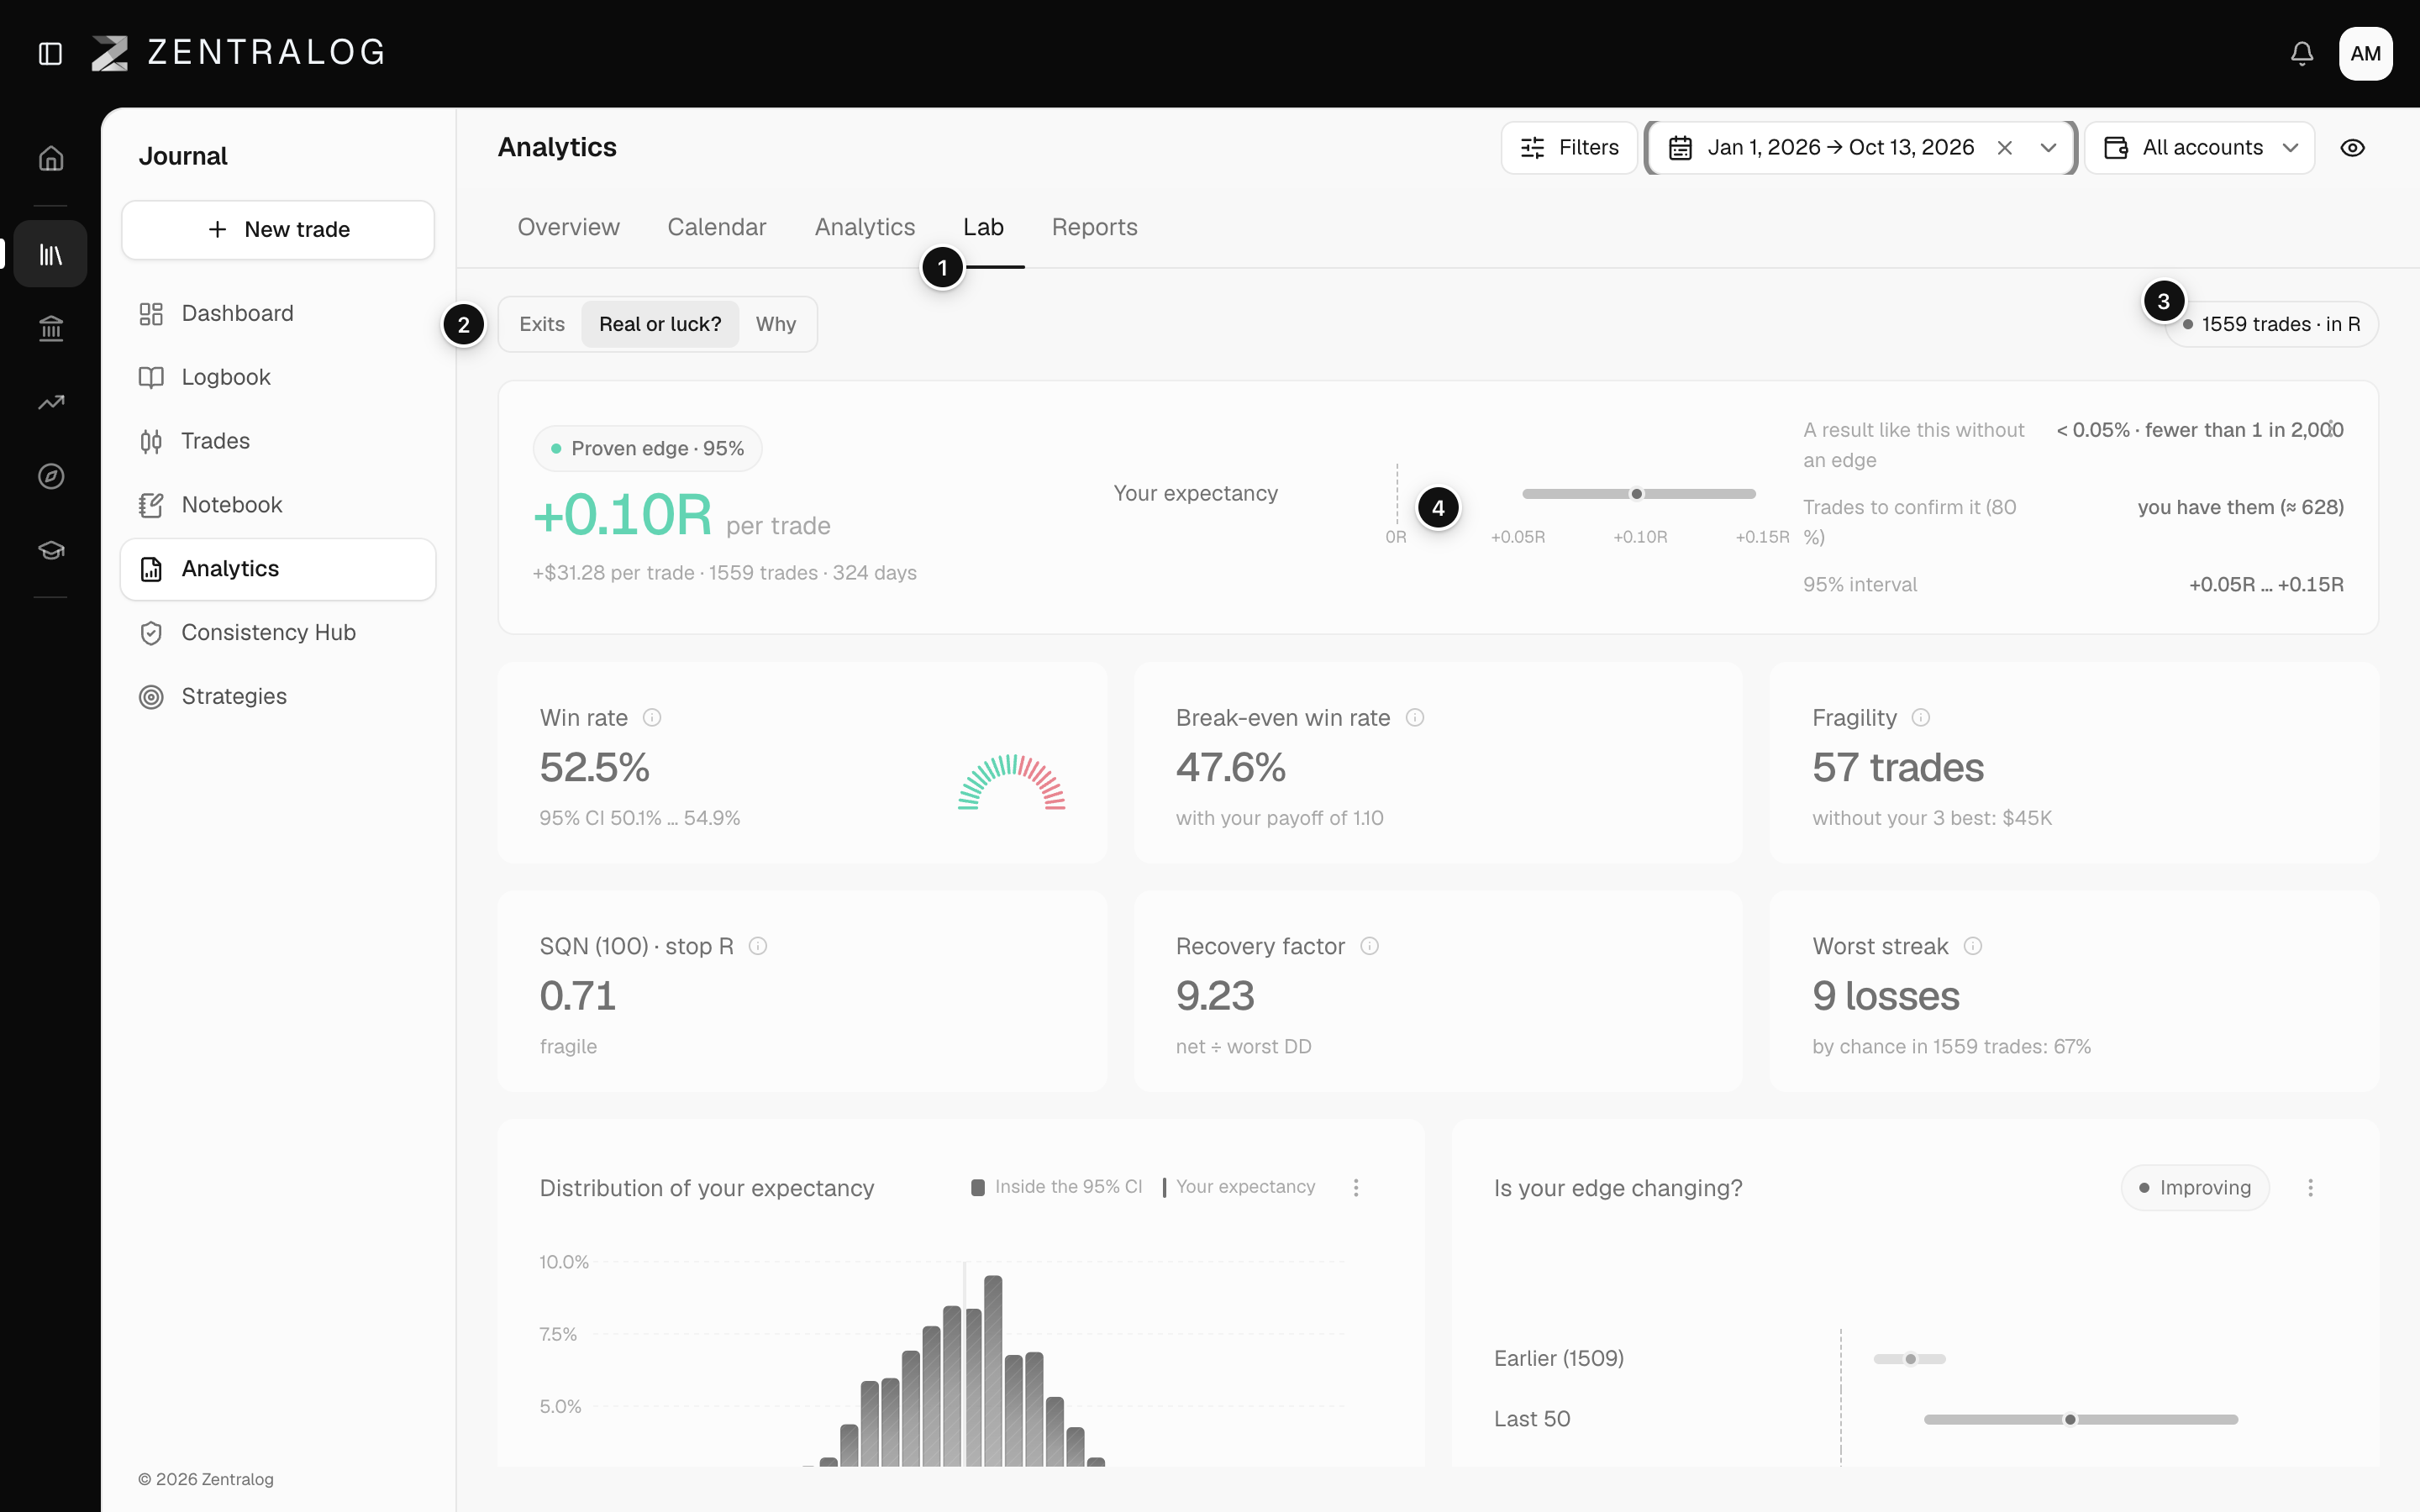2420x1512 pixels.
Task: Open Logbook in the Journal menu
Action: point(278,377)
